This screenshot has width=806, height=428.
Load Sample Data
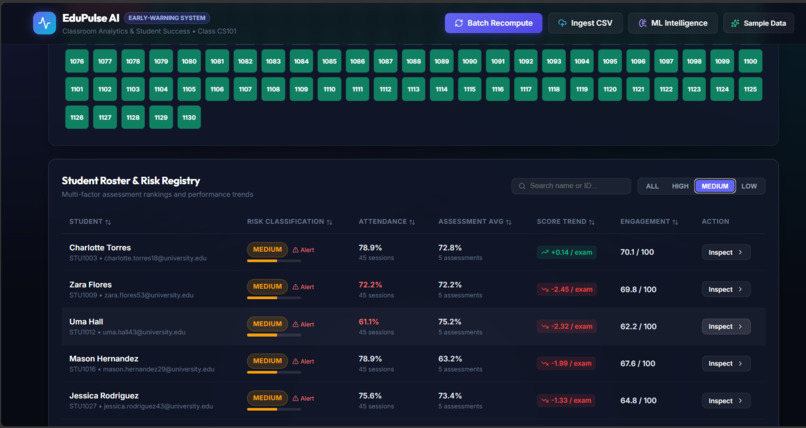tap(759, 23)
